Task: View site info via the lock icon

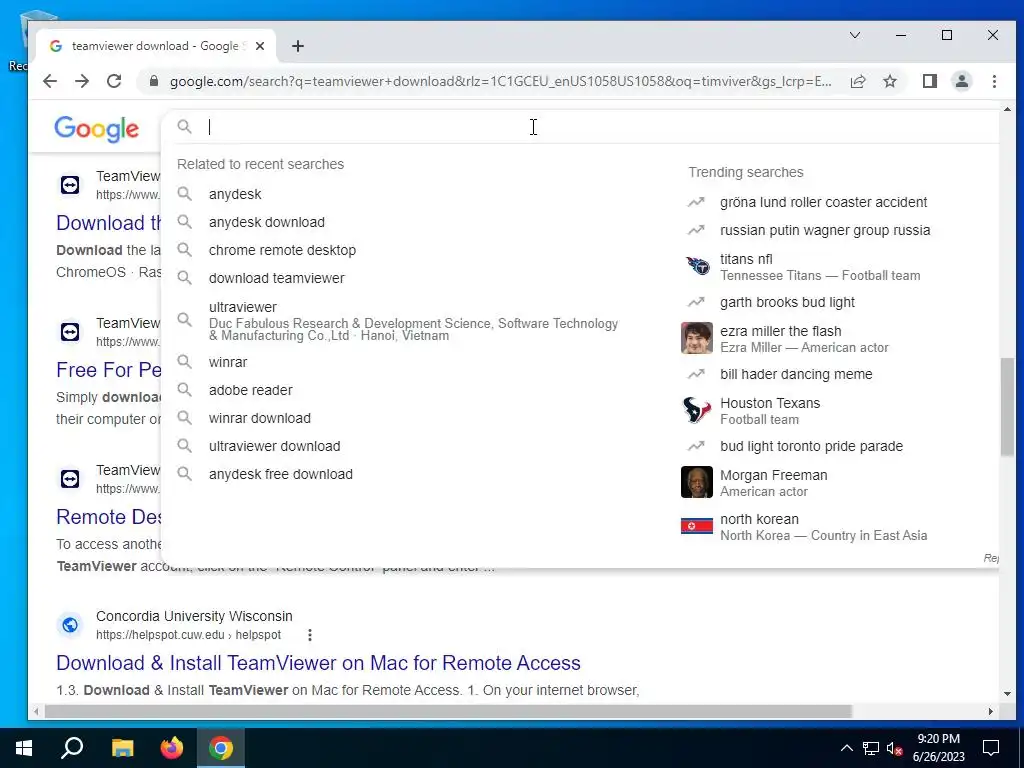Action: coord(153,81)
